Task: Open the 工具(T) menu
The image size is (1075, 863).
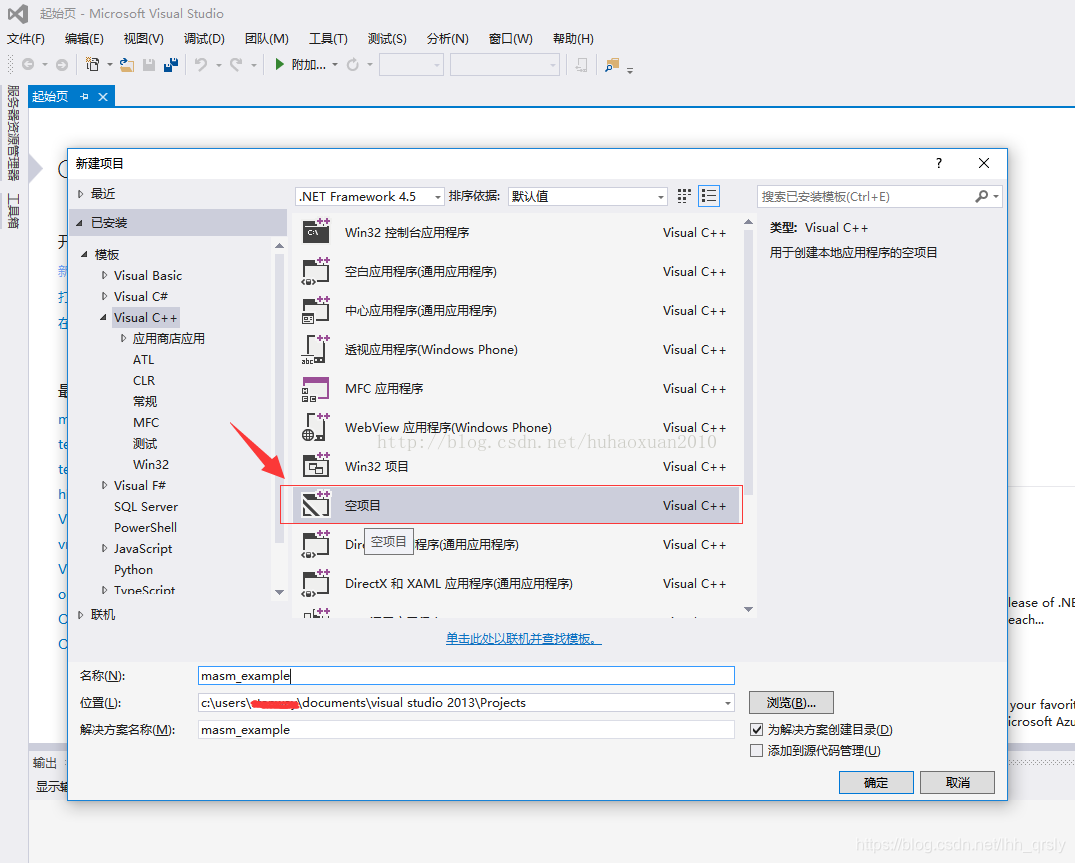Action: click(x=328, y=39)
